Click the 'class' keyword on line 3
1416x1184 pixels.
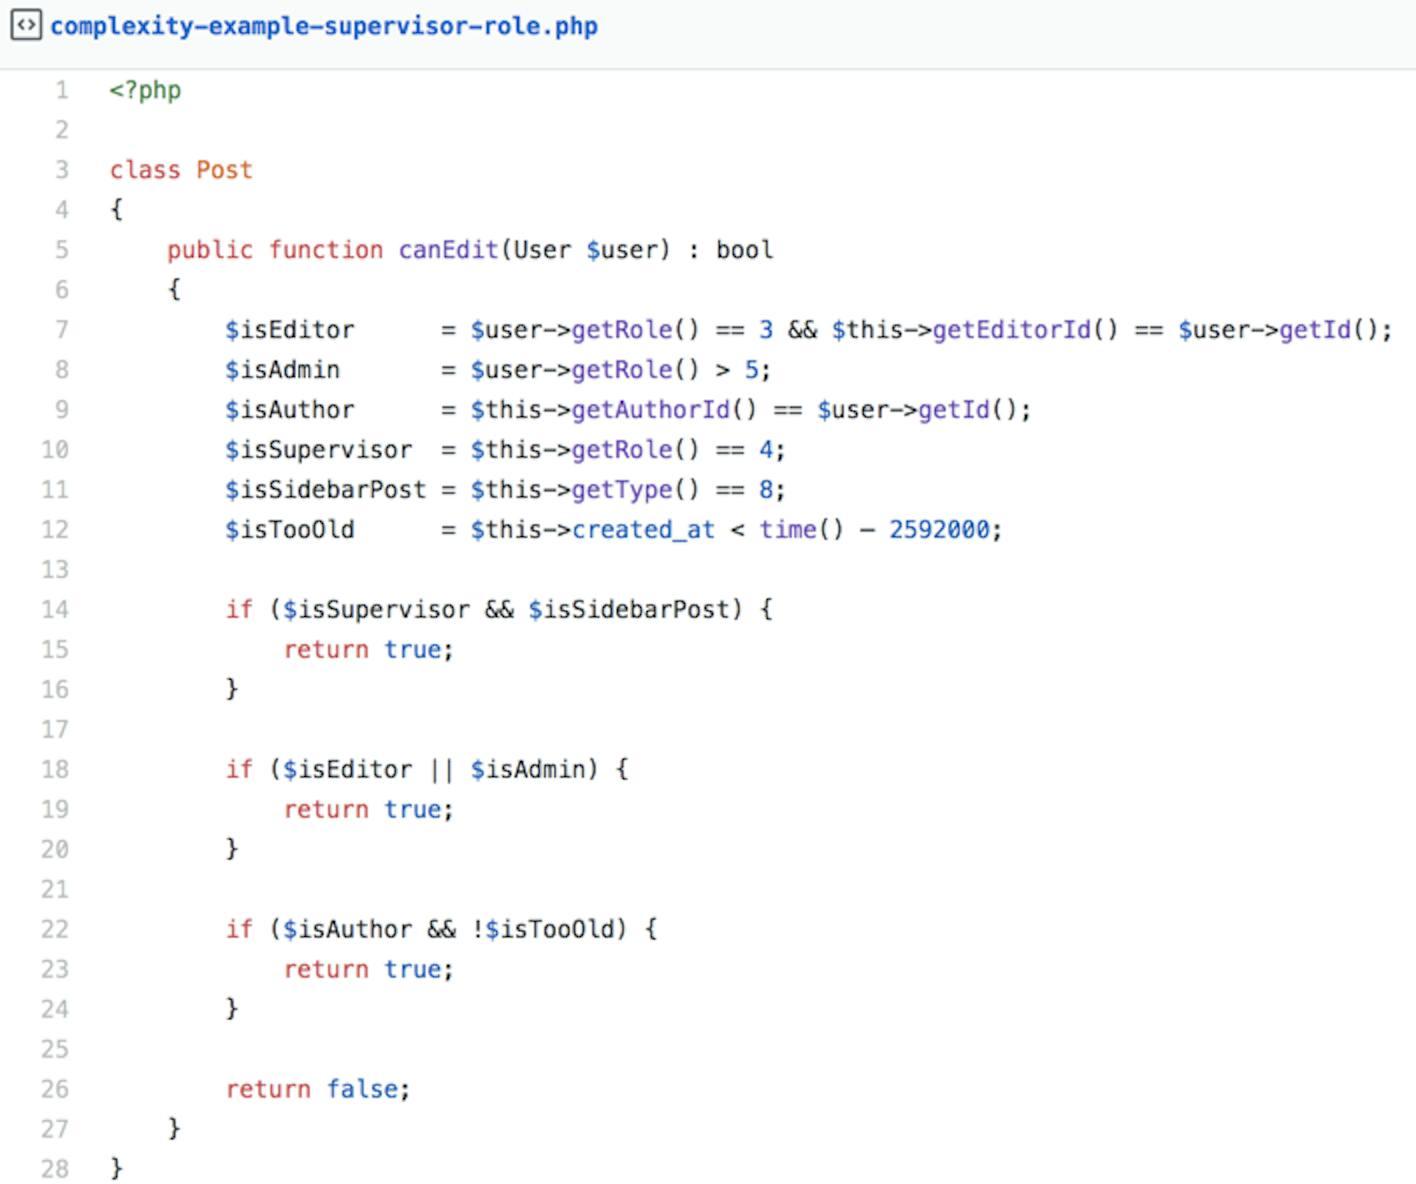[145, 170]
